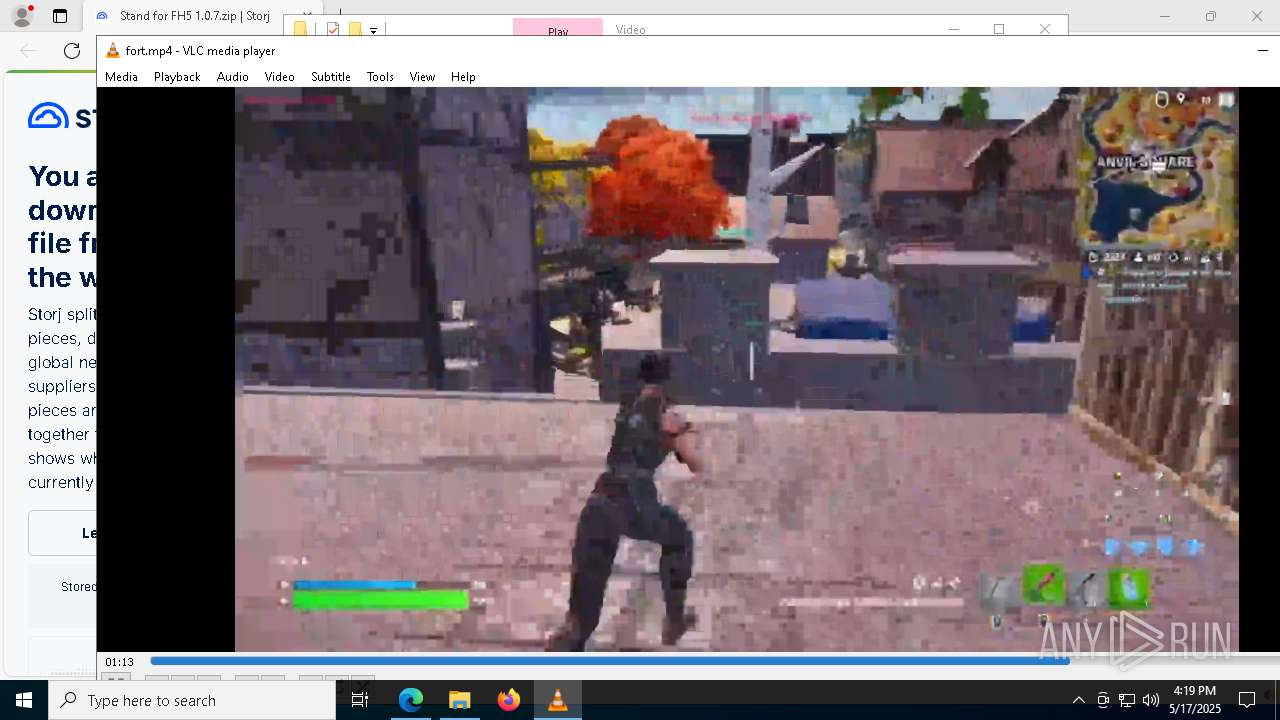Open Microsoft Edge from the taskbar
1280x720 pixels.
[x=411, y=700]
